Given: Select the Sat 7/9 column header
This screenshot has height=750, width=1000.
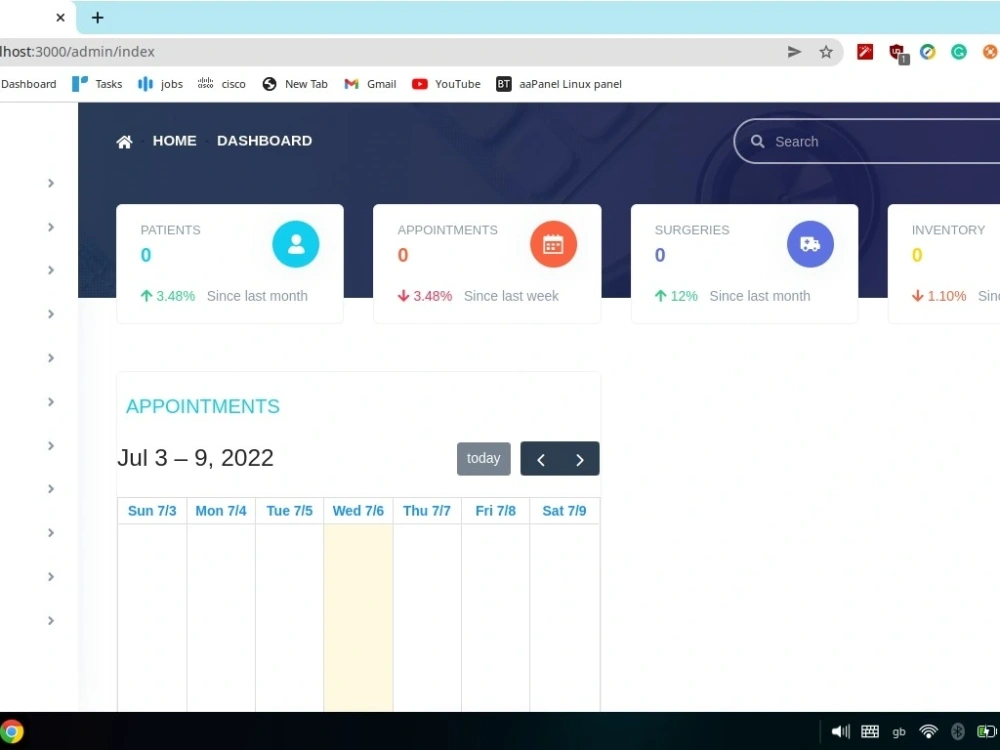Looking at the screenshot, I should [x=564, y=511].
